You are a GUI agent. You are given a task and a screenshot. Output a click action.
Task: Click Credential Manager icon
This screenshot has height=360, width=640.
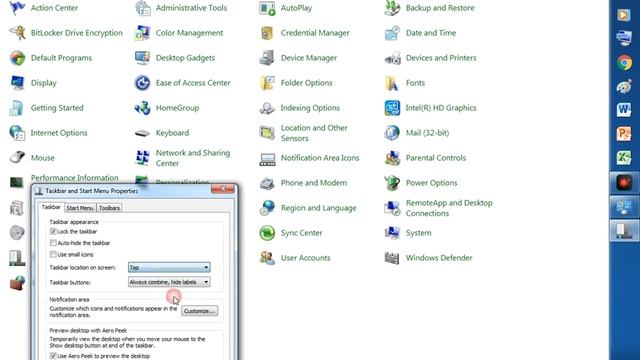(x=267, y=33)
